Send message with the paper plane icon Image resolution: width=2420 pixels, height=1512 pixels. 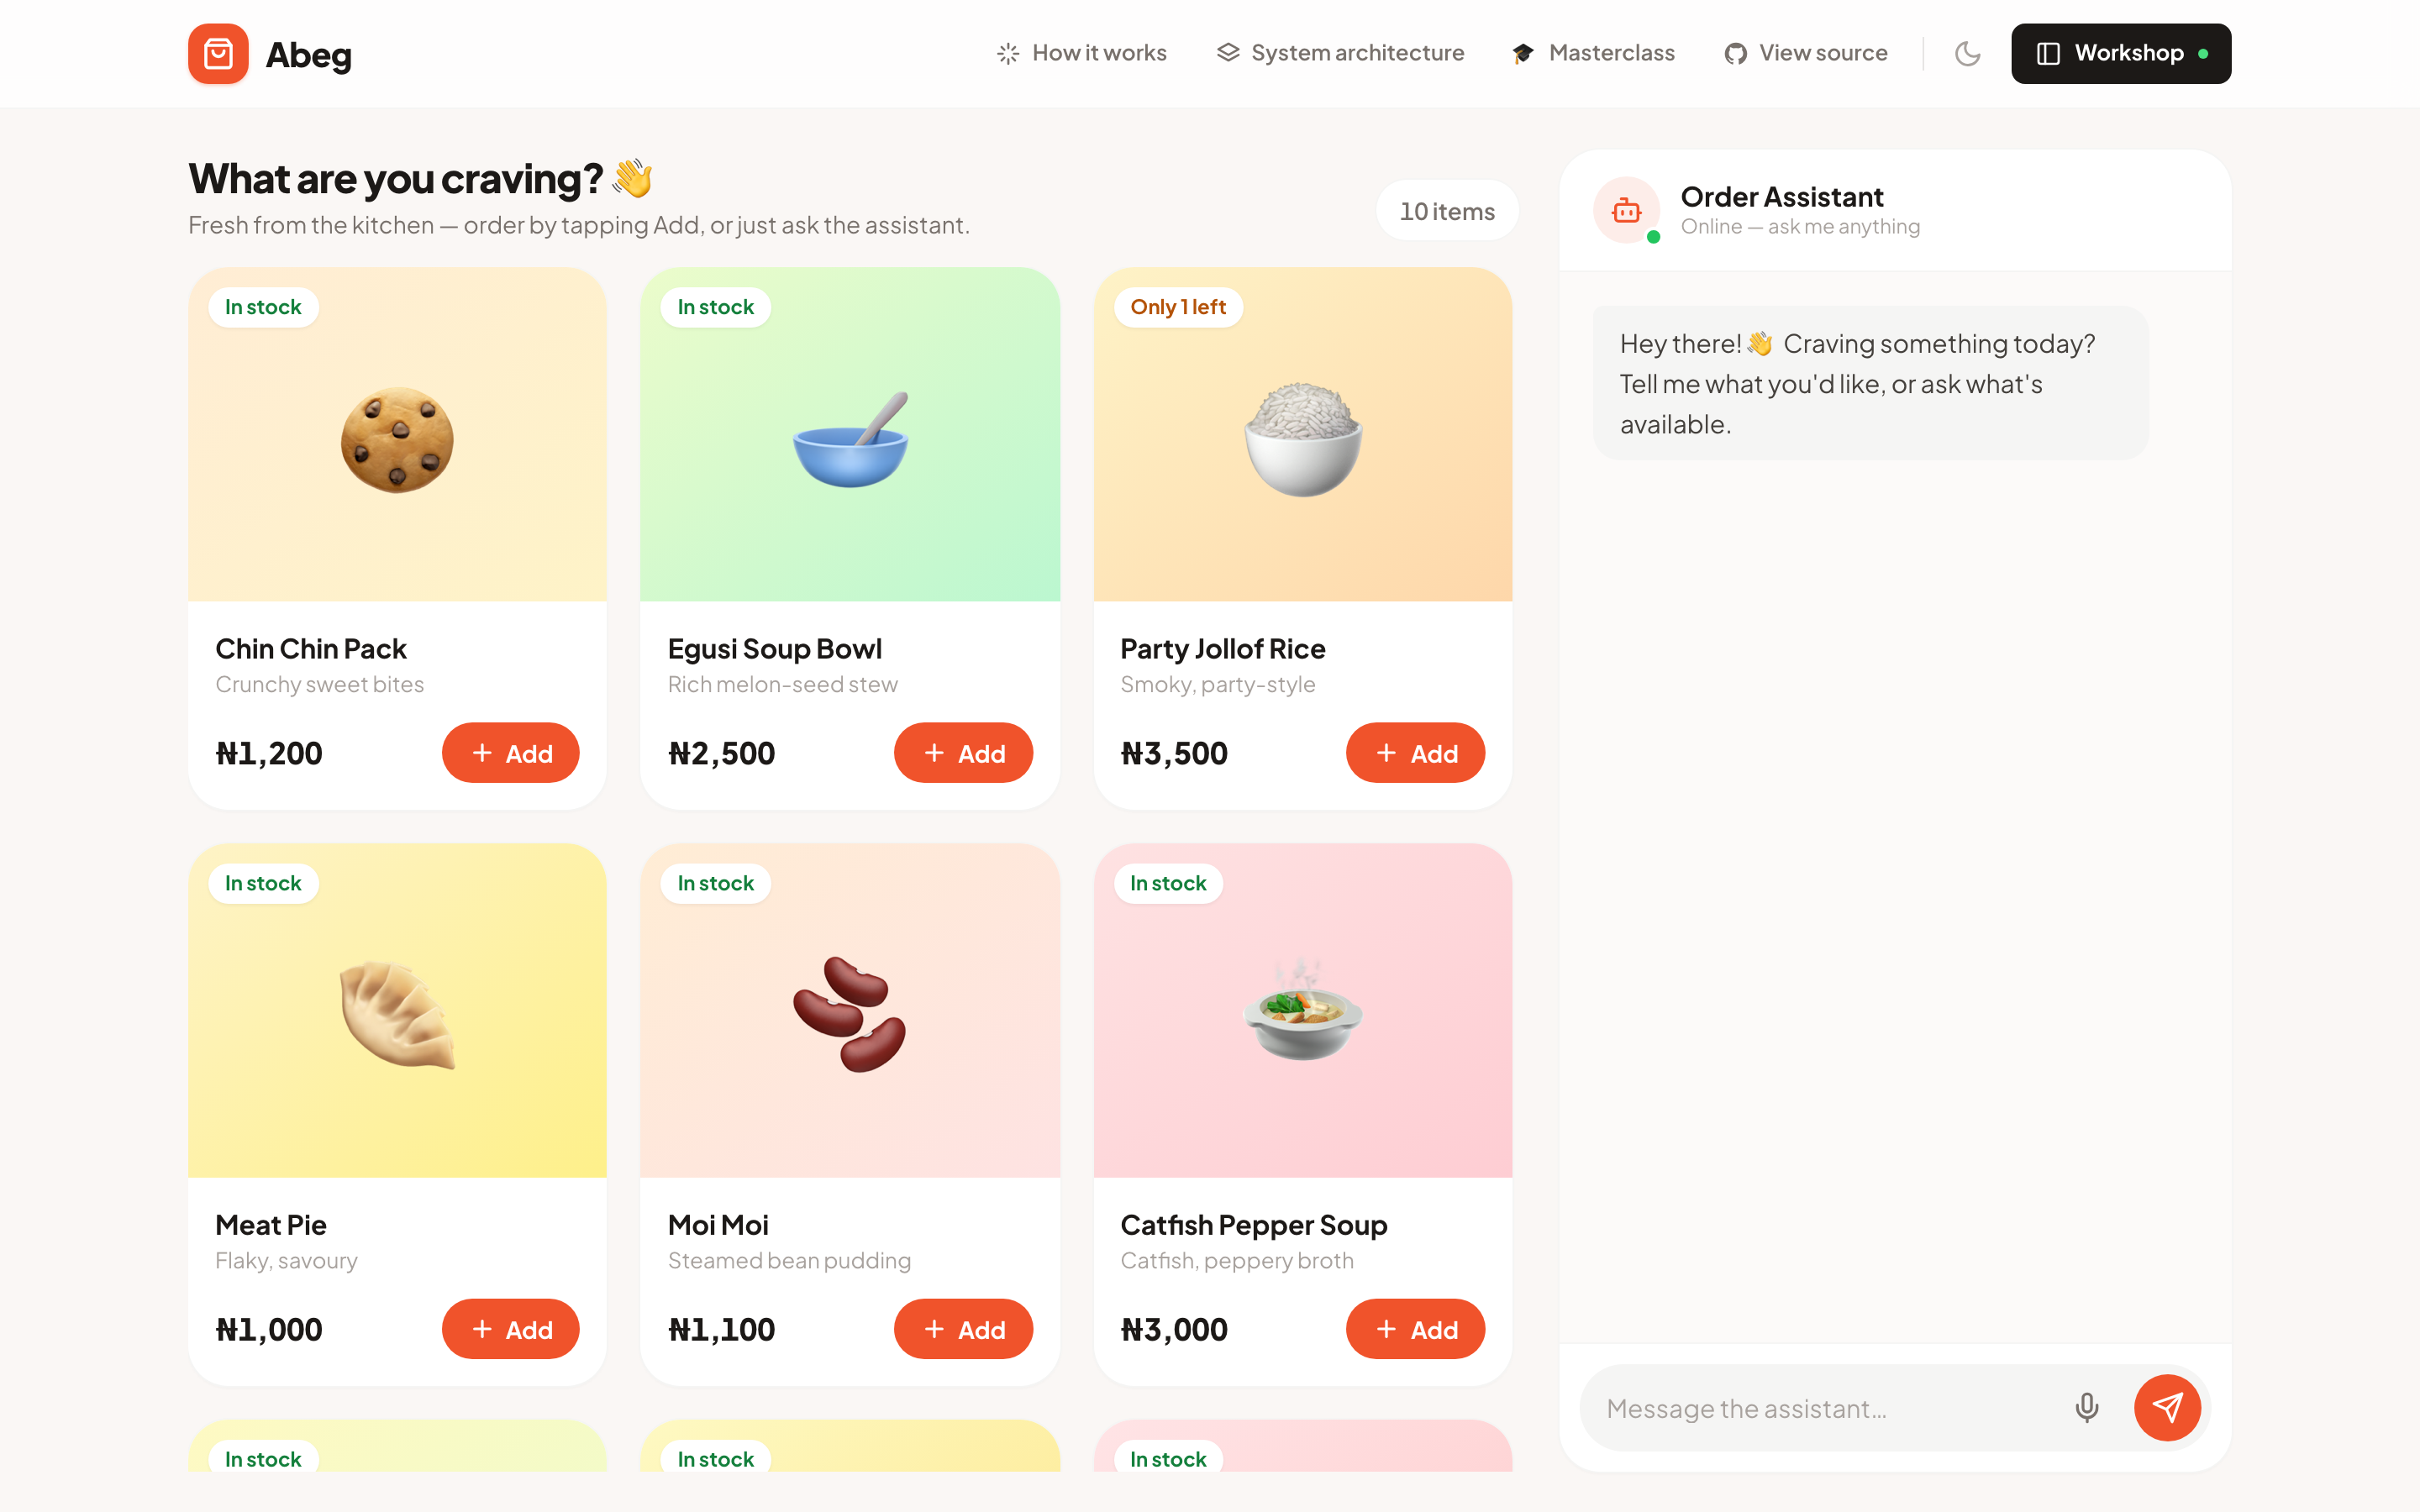pos(2167,1407)
